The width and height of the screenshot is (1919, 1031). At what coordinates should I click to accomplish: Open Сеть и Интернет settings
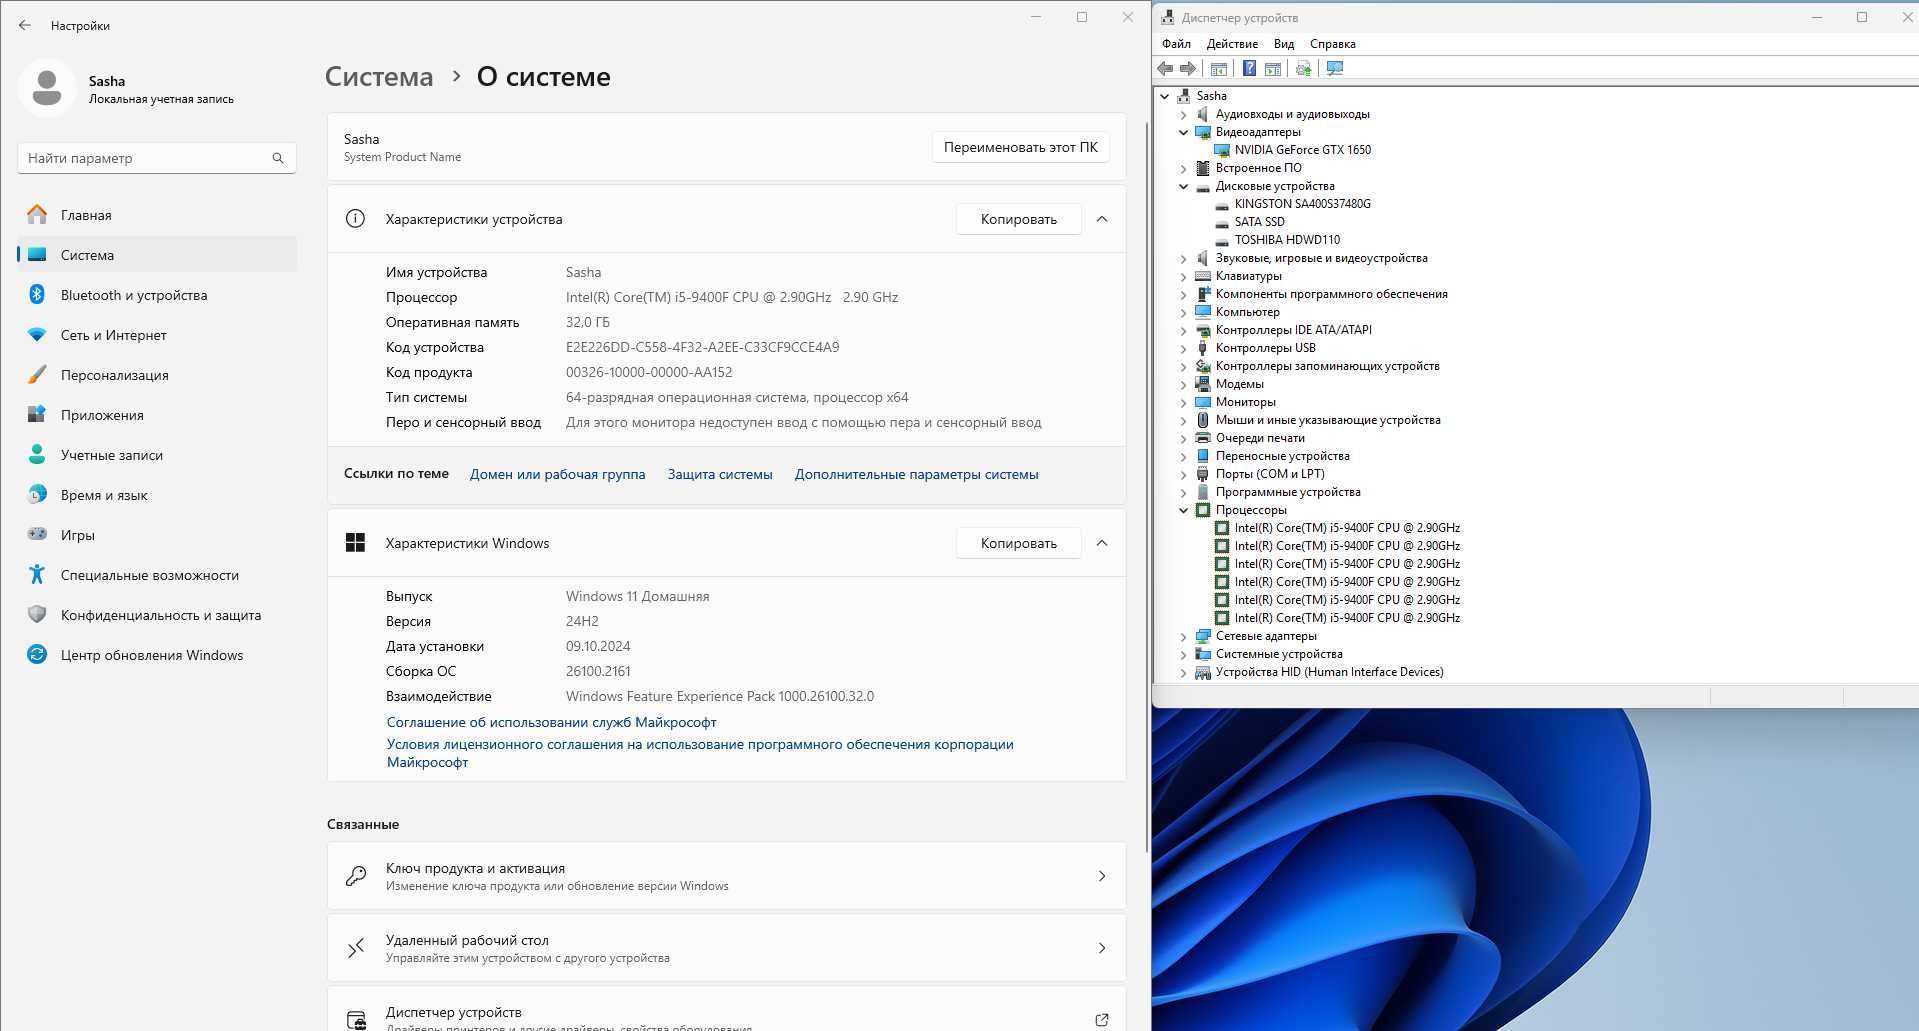[157, 335]
